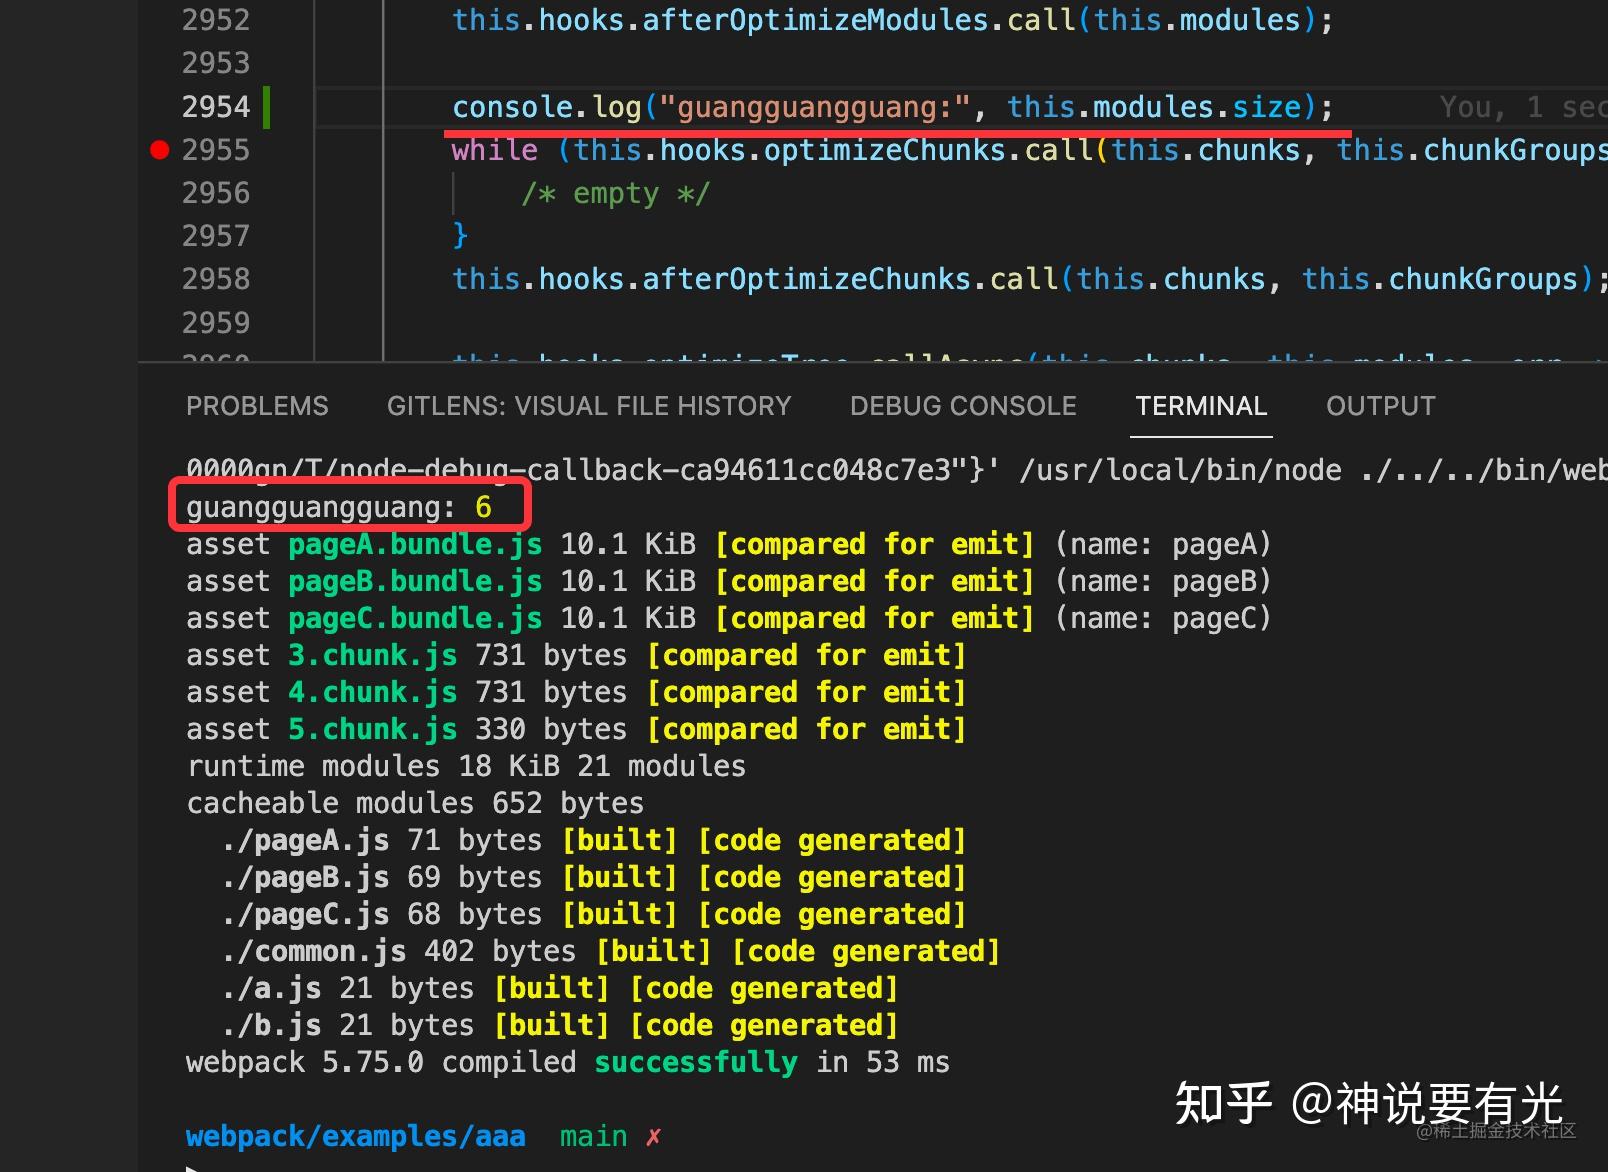The height and width of the screenshot is (1172, 1608).
Task: Switch to the TERMINAL panel tab
Action: (1200, 405)
